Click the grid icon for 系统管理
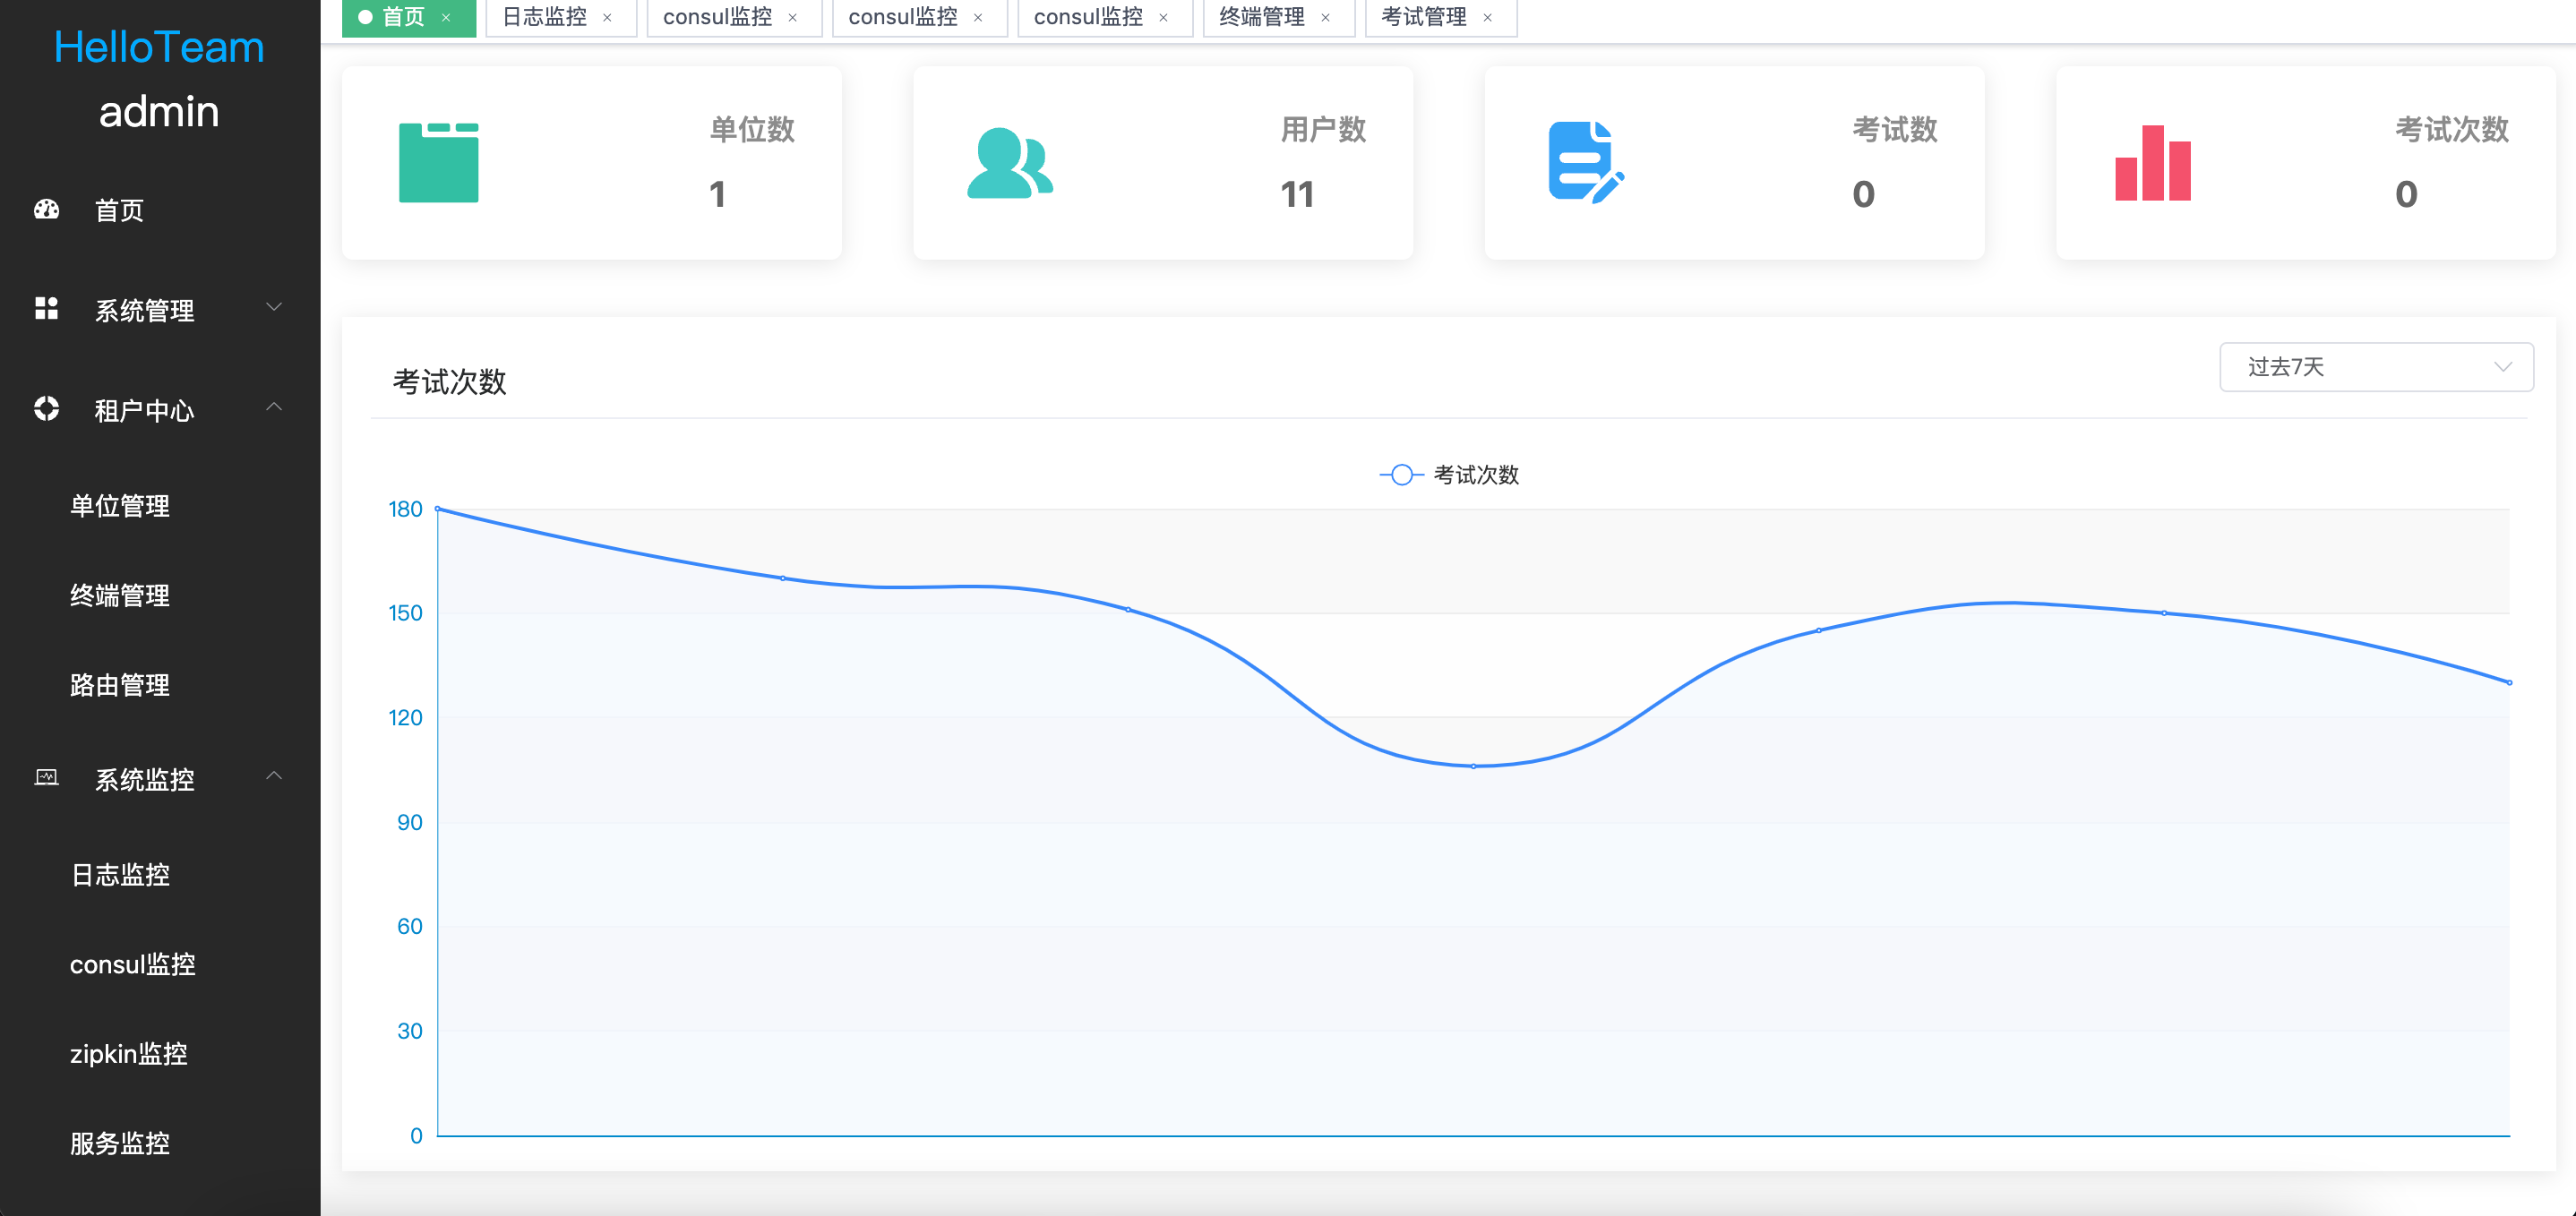 point(47,308)
